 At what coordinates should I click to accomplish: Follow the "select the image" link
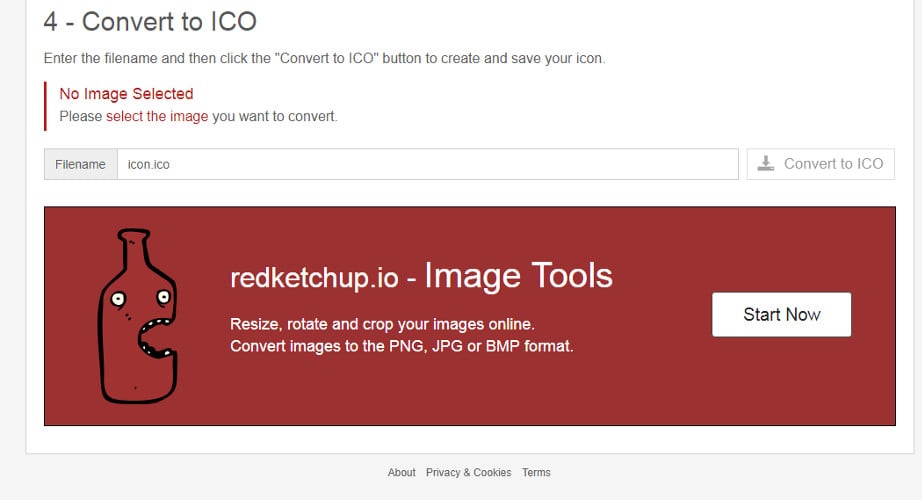point(157,116)
